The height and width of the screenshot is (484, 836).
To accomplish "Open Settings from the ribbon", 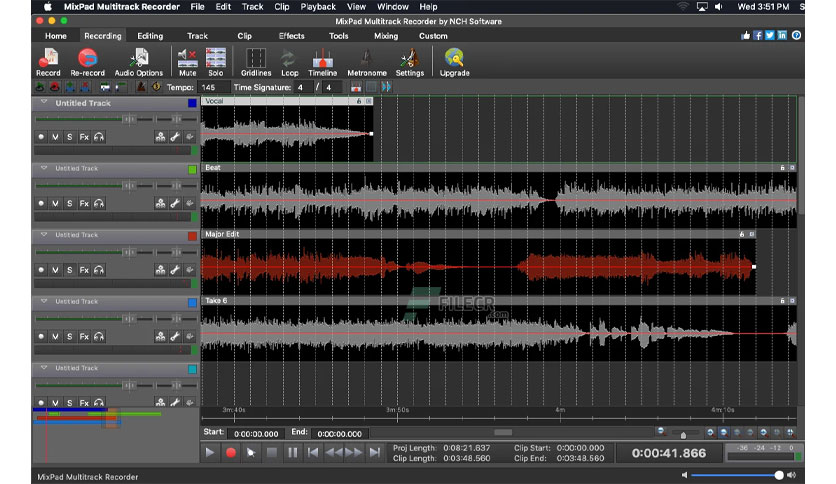I will tap(409, 62).
